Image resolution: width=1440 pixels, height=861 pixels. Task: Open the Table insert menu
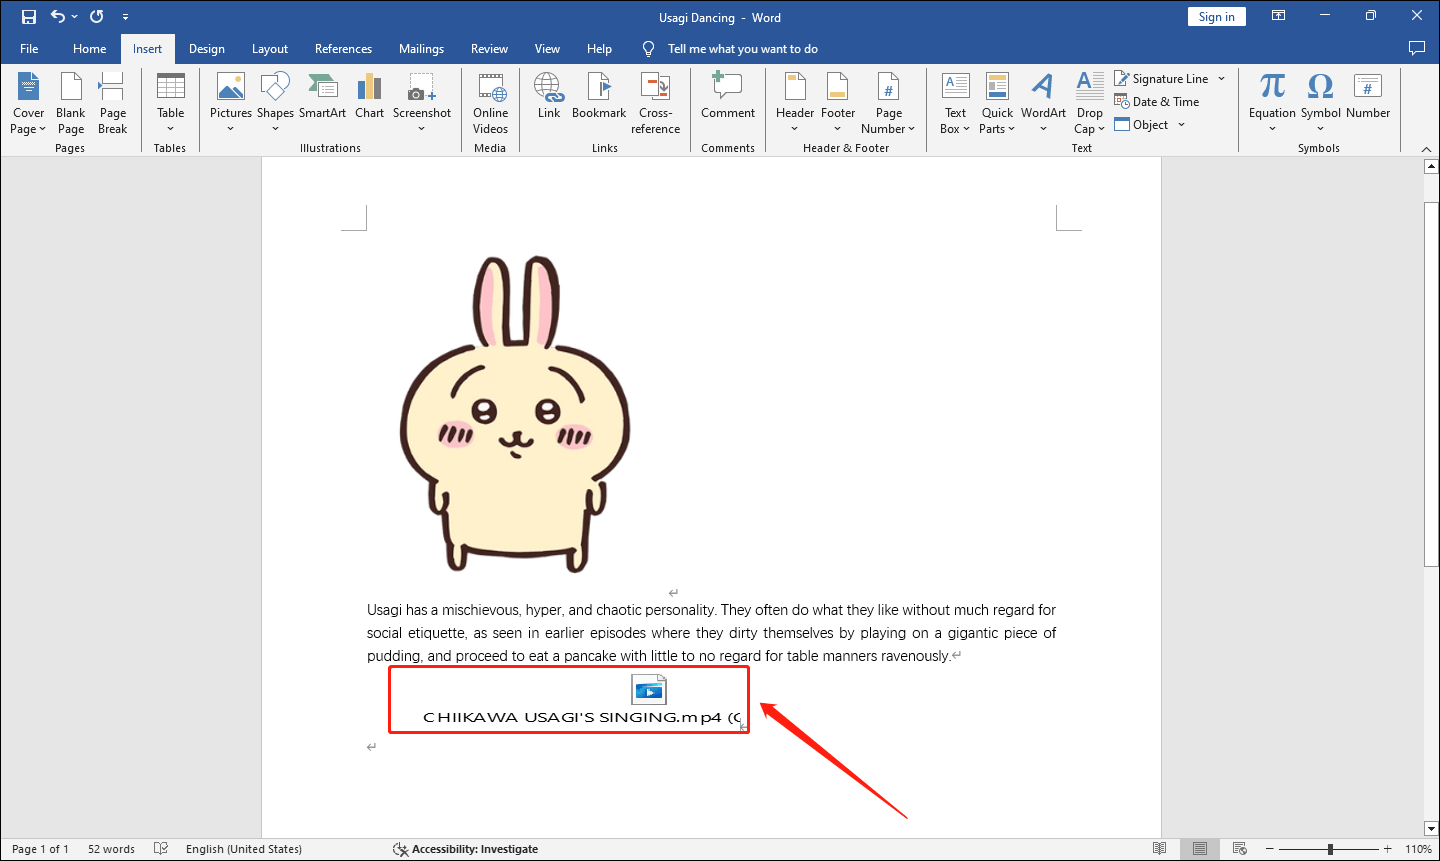(171, 102)
